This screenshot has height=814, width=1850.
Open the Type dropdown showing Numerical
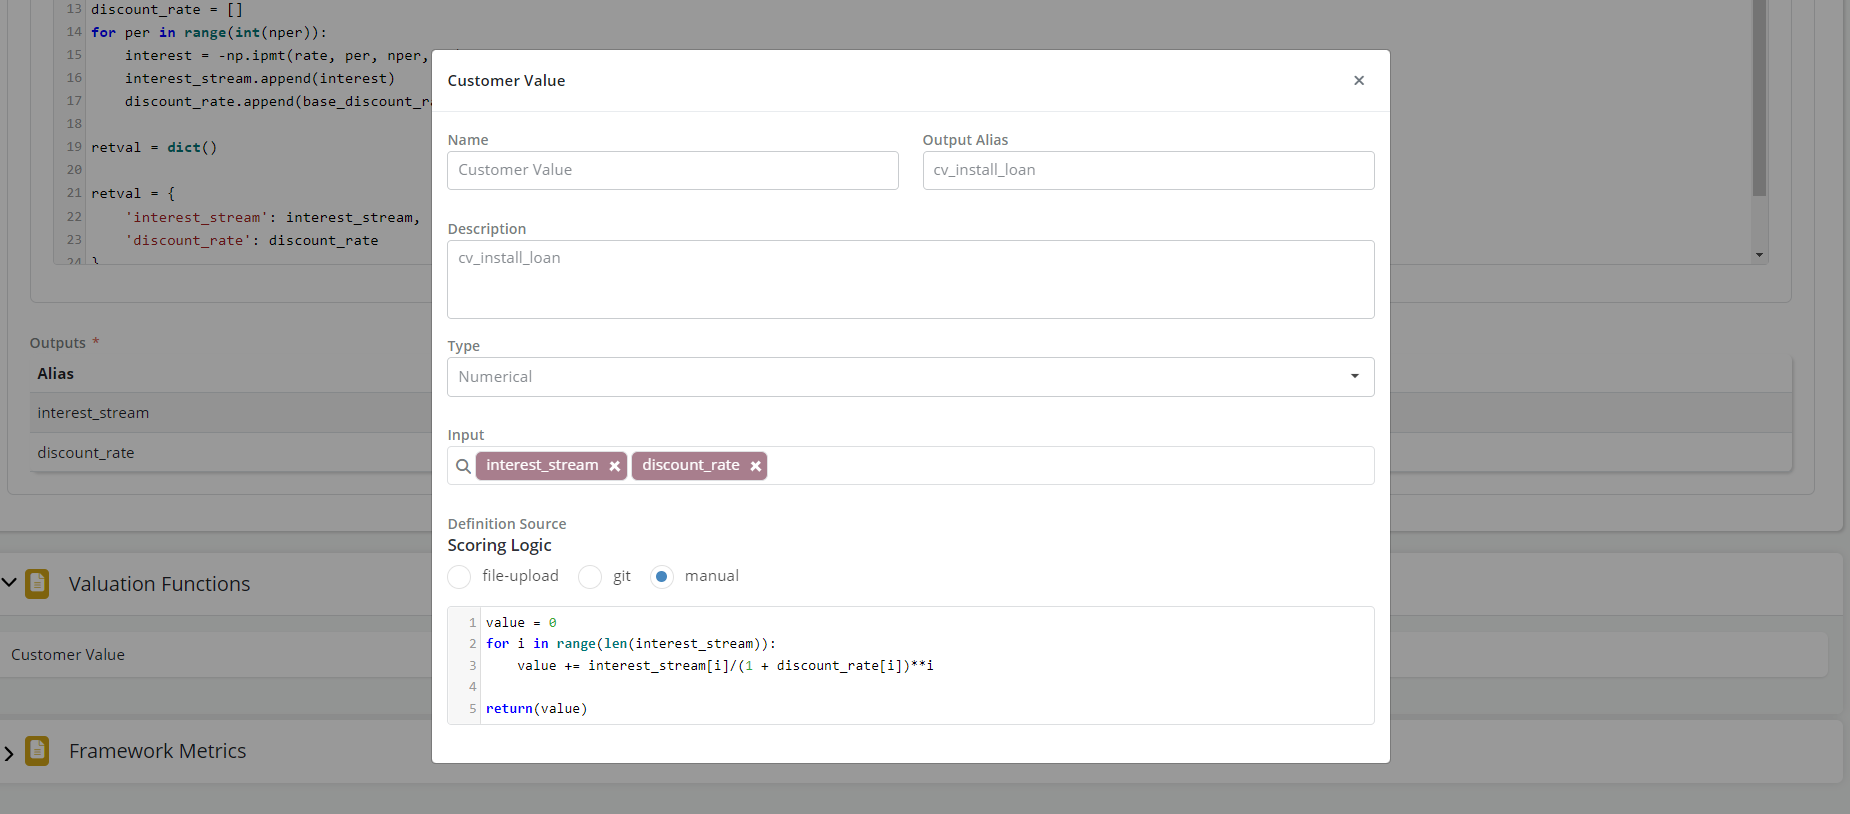coord(910,377)
